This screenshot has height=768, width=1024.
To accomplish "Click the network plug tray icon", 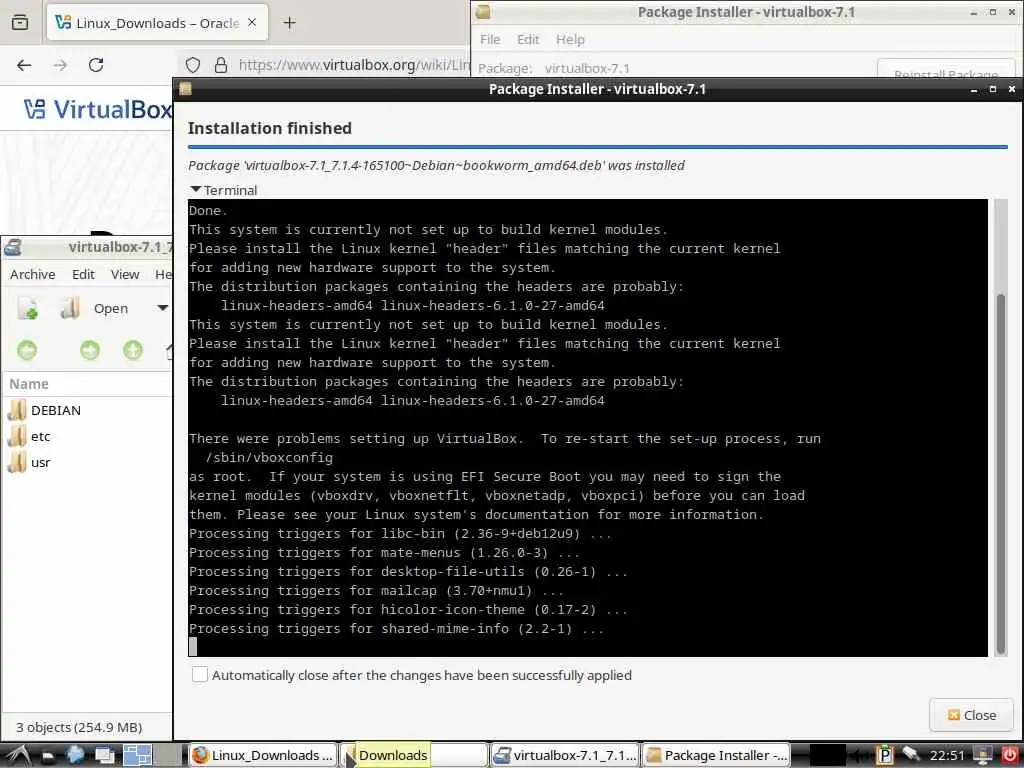I will tap(910, 756).
